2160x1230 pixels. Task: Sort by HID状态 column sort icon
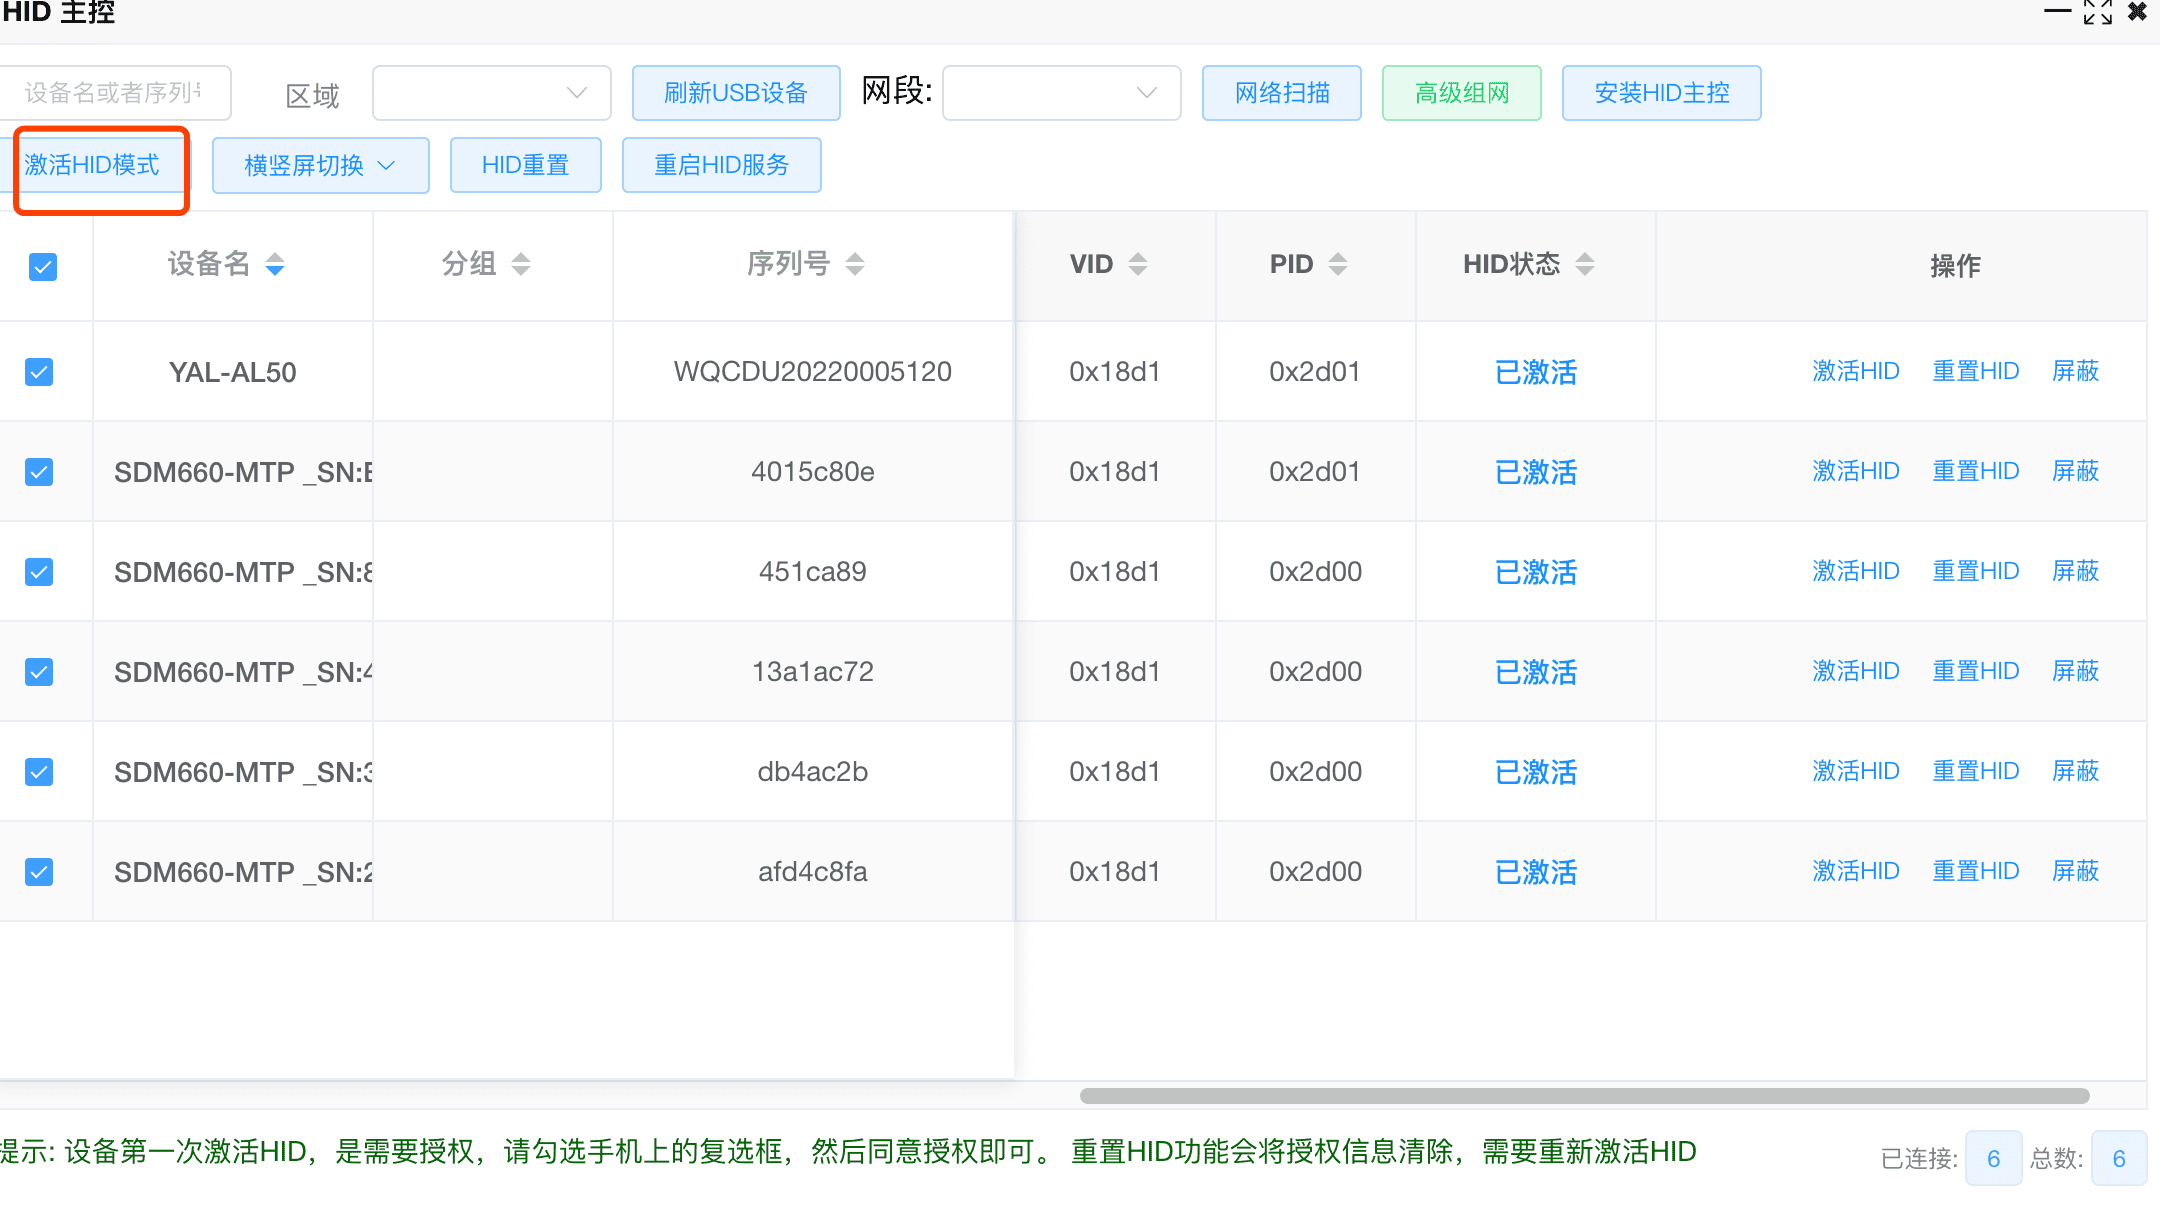tap(1584, 264)
